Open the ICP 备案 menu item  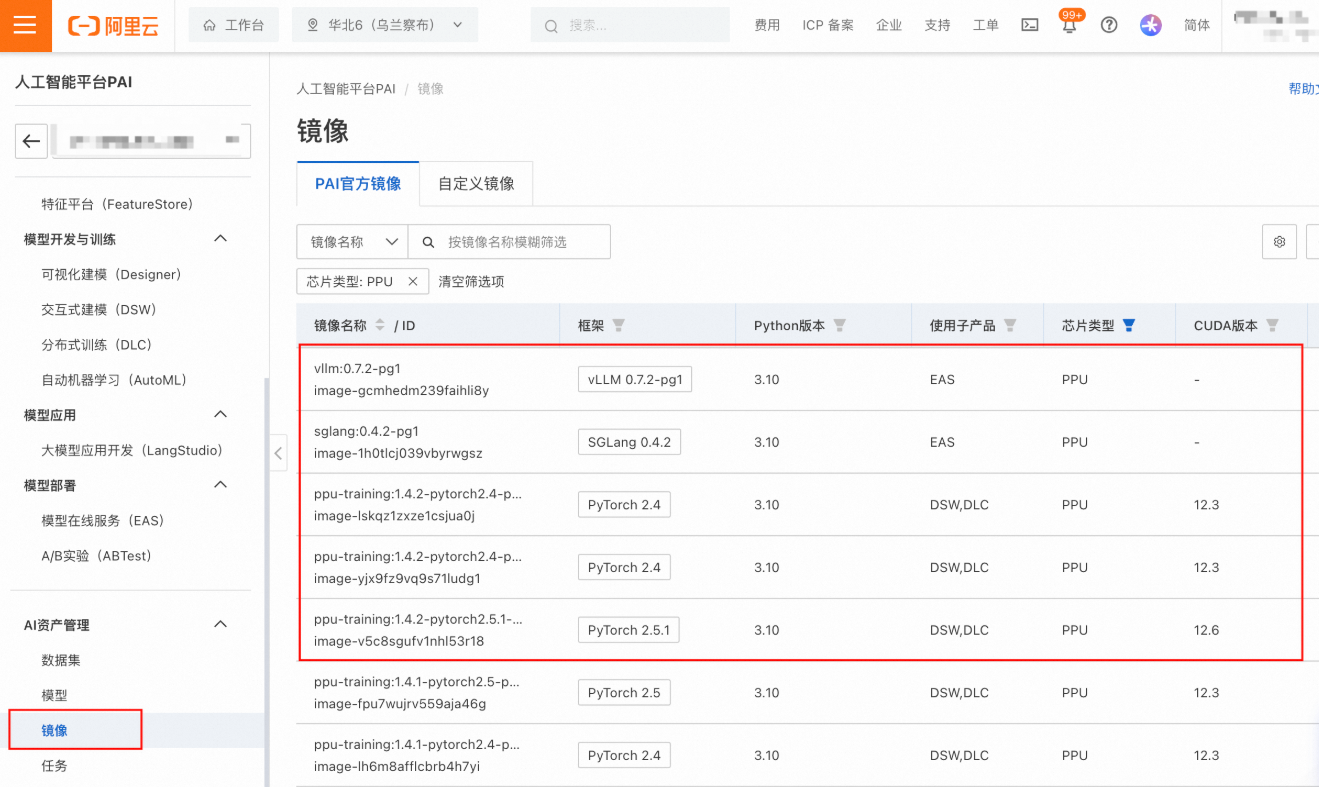(x=828, y=25)
